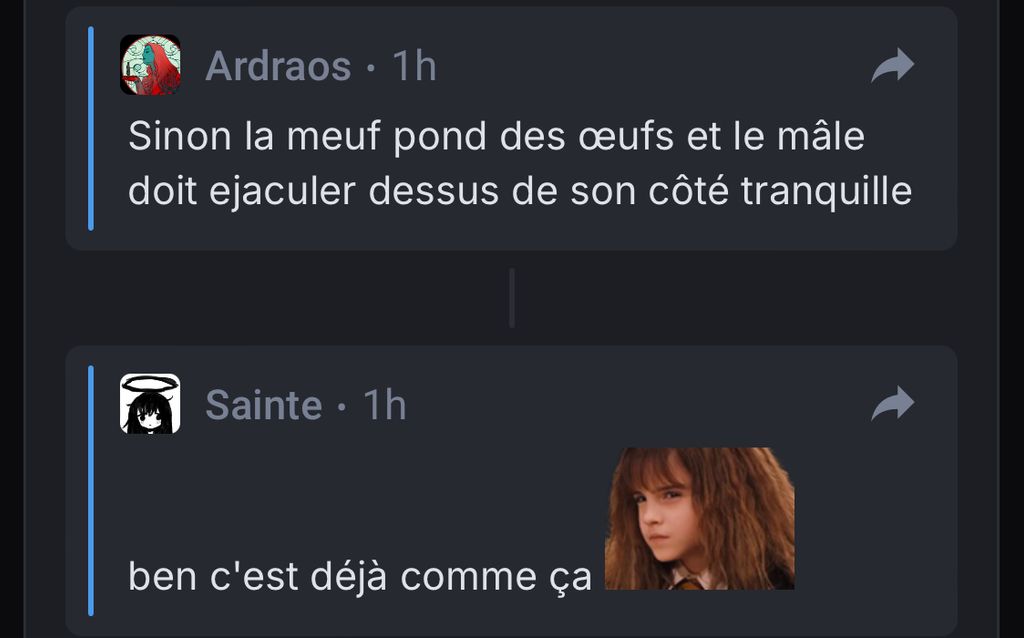1024x638 pixels.
Task: Click the line starting with "Sinon la meuf"
Action: tap(495, 137)
